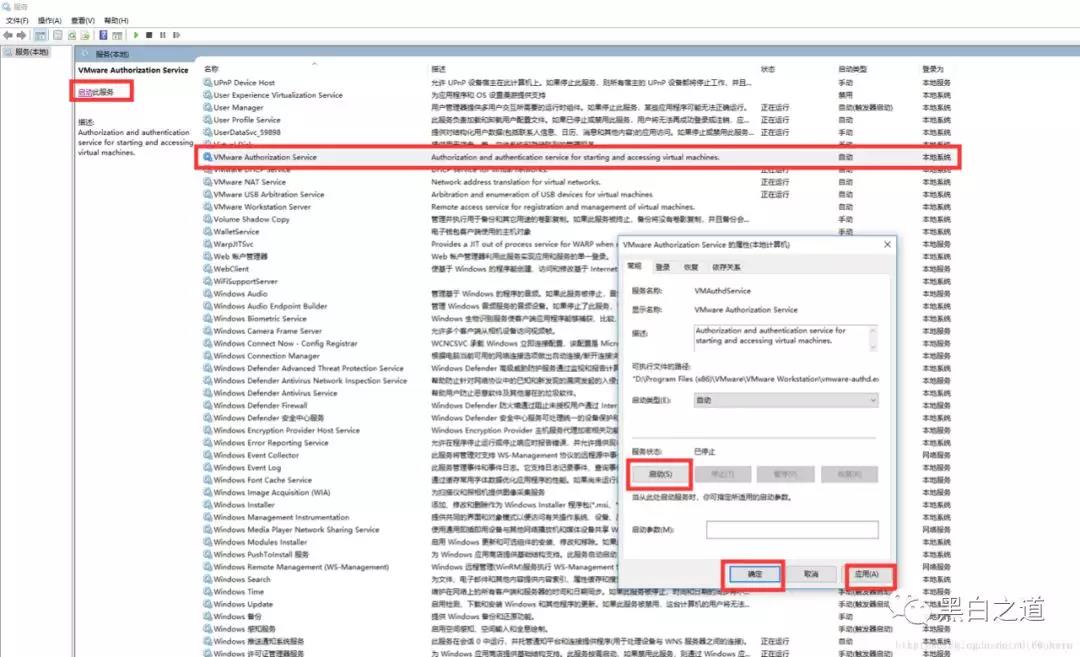
Task: Sort services by the 启动类型 column header
Action: 853,69
